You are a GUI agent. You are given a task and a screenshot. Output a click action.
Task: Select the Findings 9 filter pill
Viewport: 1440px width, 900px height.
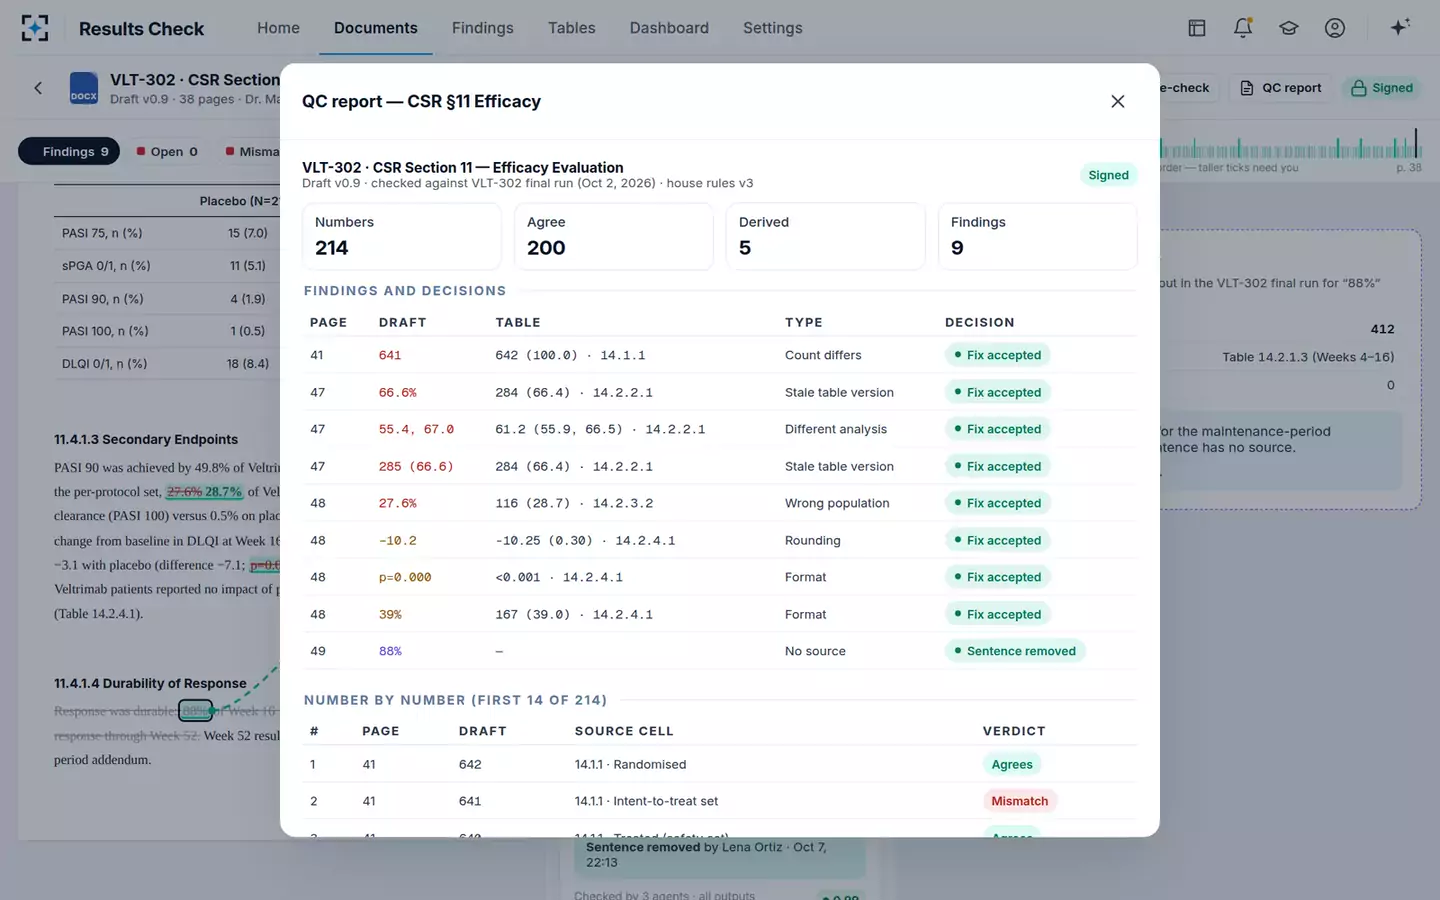69,151
